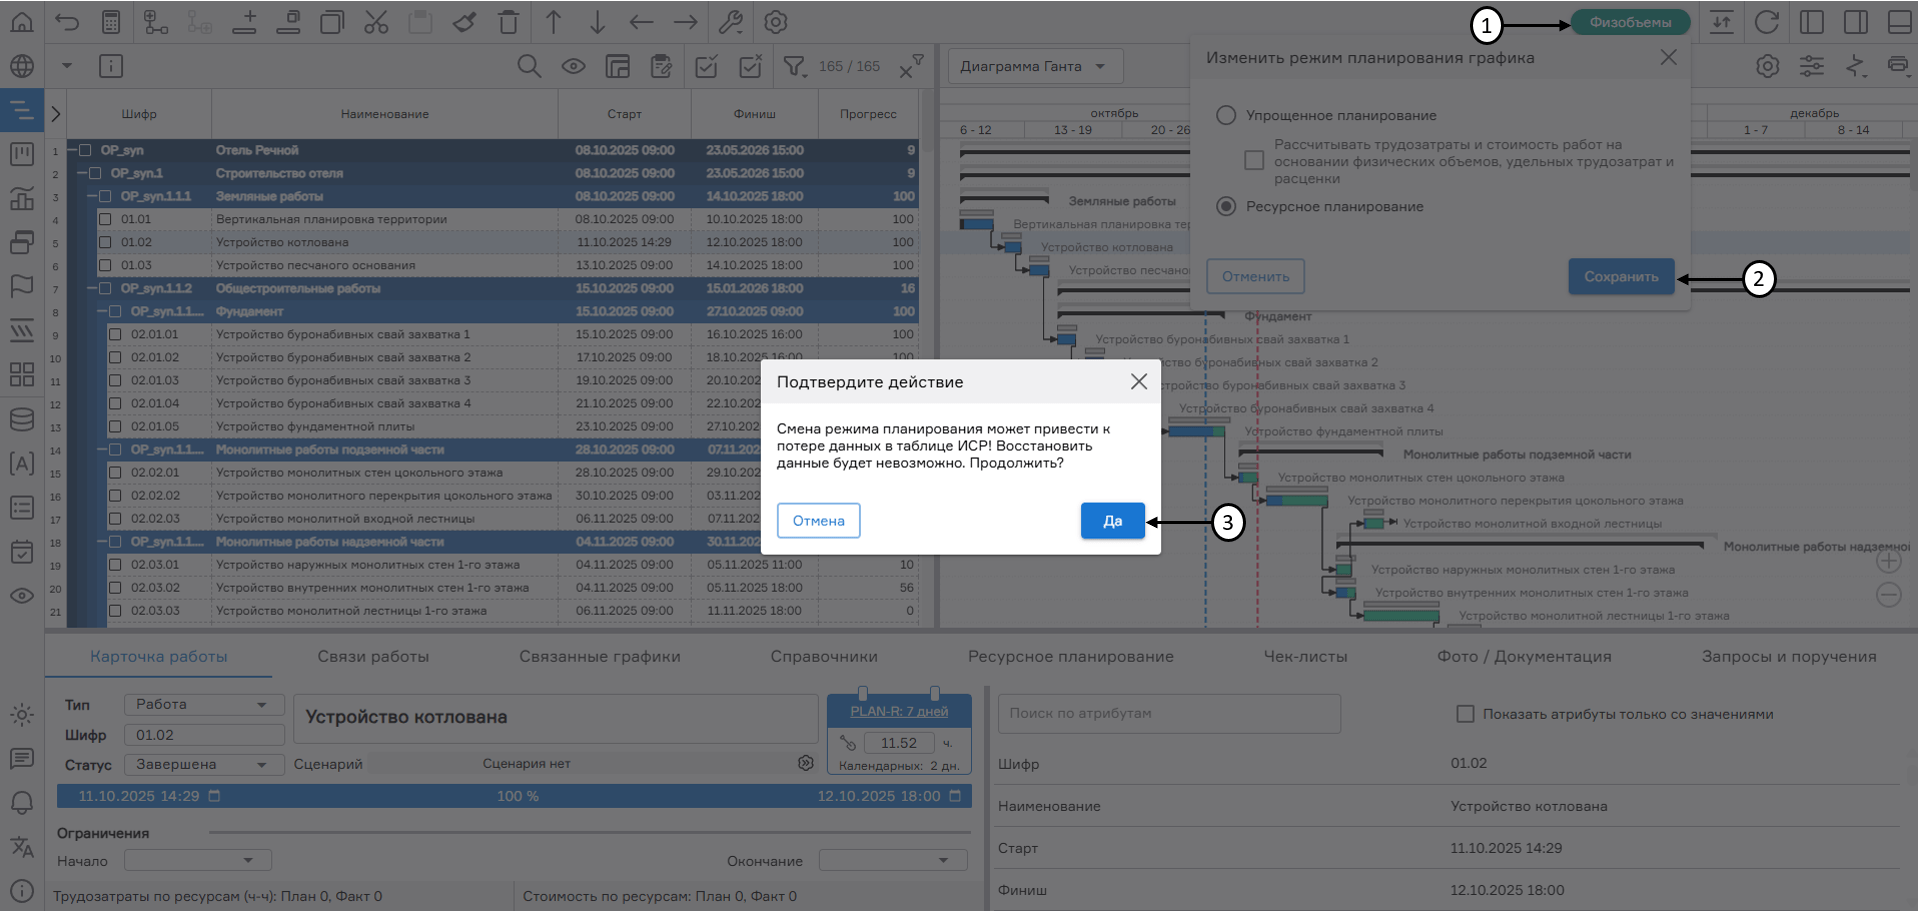Confirm the action with Да button
This screenshot has height=911, width=1918.
pyautogui.click(x=1112, y=521)
